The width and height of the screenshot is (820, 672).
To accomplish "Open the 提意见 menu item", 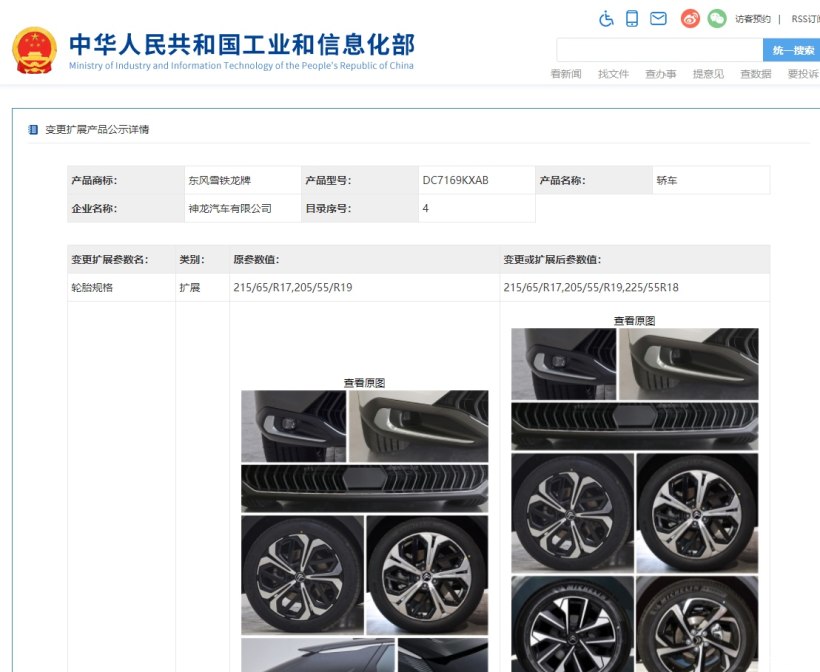I will 708,74.
